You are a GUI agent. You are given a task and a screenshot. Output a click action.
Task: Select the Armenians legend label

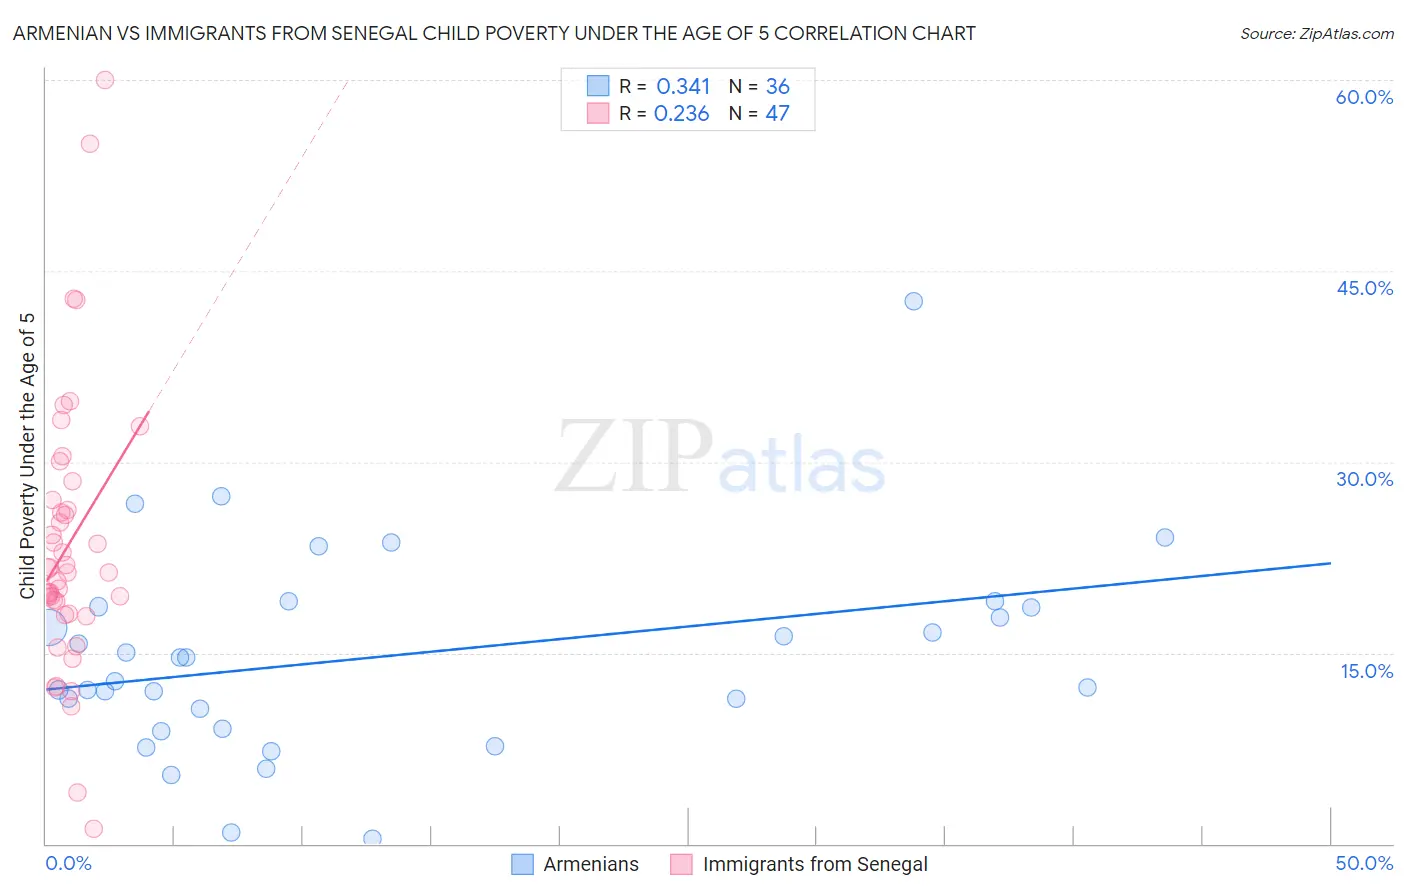(x=591, y=864)
